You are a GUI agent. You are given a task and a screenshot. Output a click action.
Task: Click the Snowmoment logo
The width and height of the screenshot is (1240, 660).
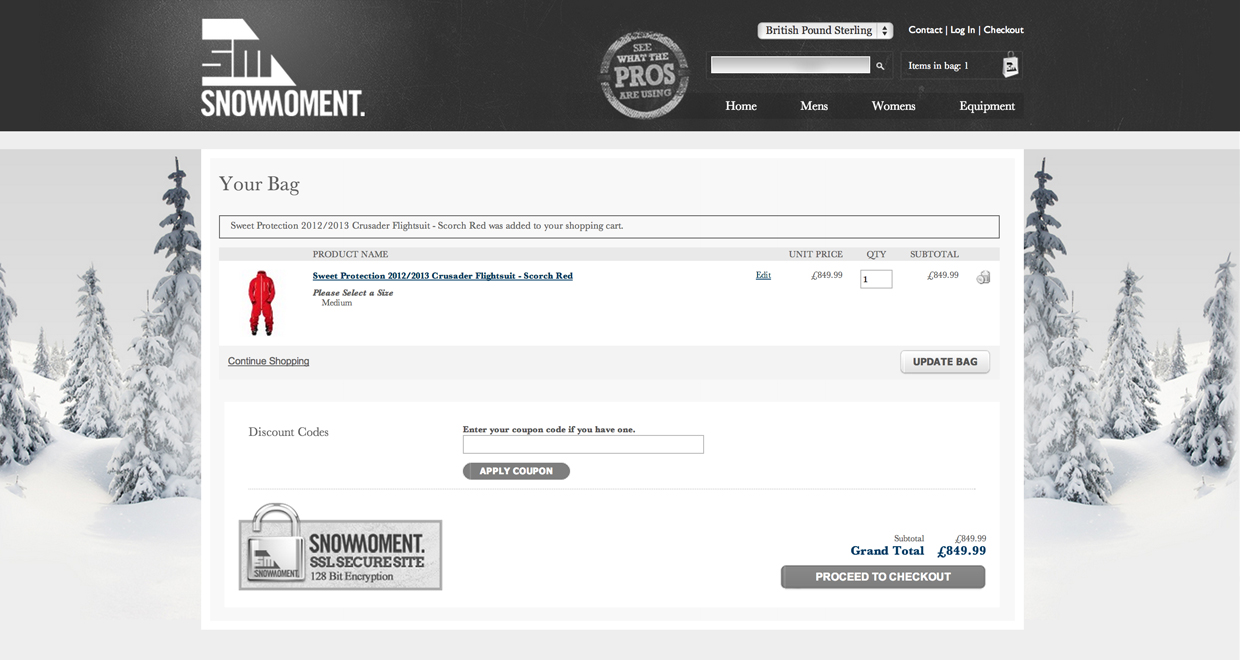(x=282, y=67)
